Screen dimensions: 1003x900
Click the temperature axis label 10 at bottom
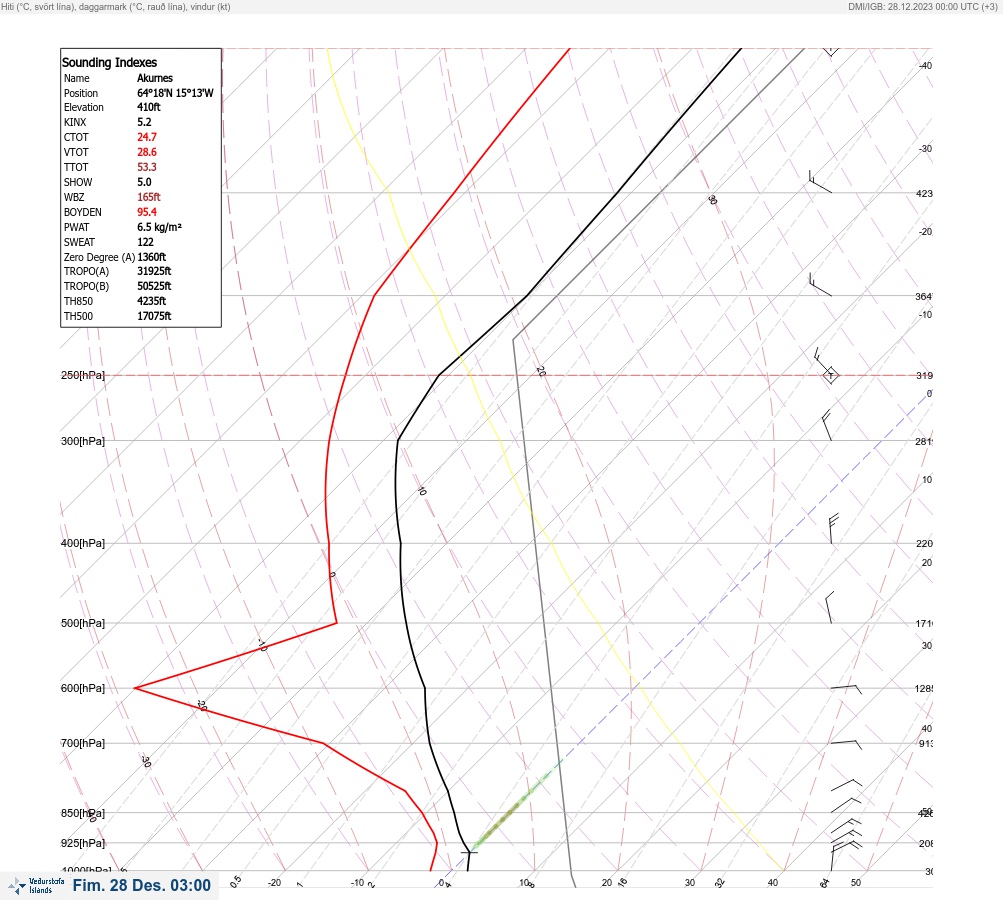[x=523, y=883]
